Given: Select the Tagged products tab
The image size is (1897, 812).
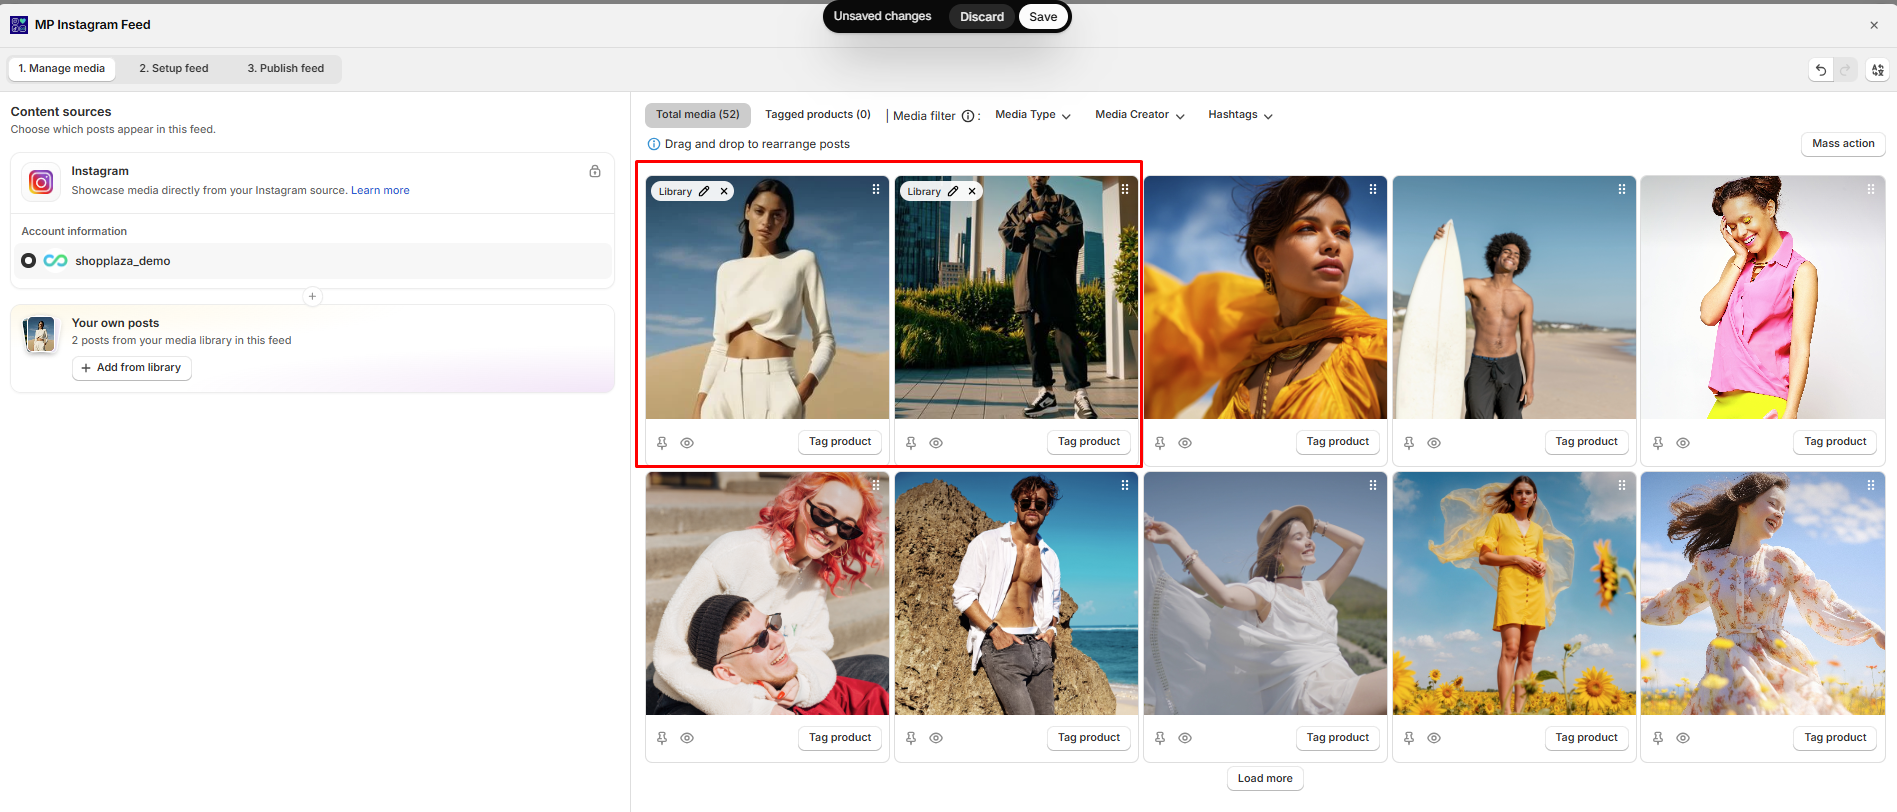Looking at the screenshot, I should pyautogui.click(x=818, y=115).
